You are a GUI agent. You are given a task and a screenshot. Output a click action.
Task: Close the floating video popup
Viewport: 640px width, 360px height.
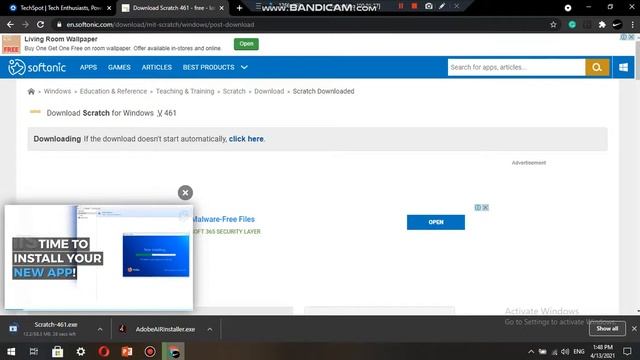(x=185, y=193)
